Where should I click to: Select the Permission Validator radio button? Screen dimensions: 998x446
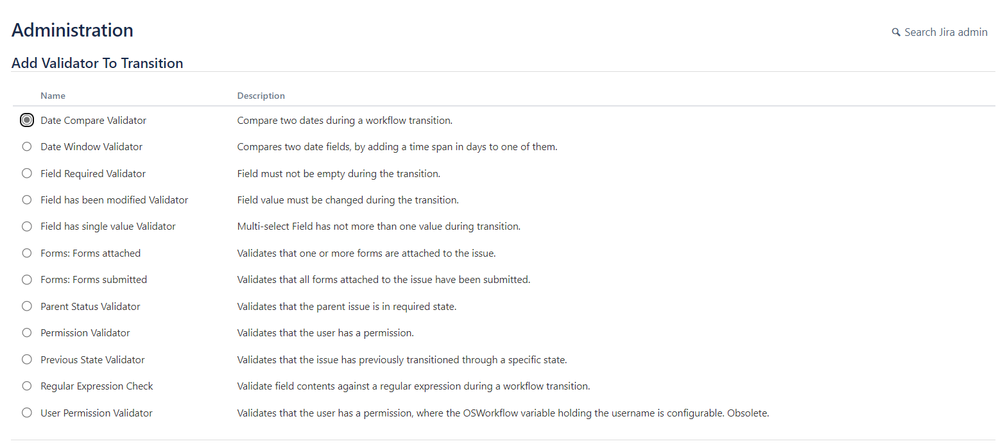pyautogui.click(x=27, y=333)
